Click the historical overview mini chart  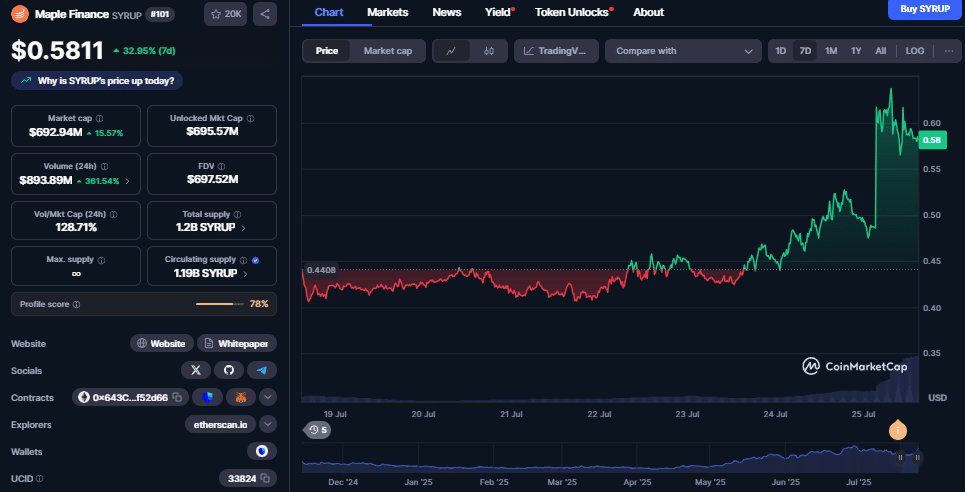tap(611, 458)
